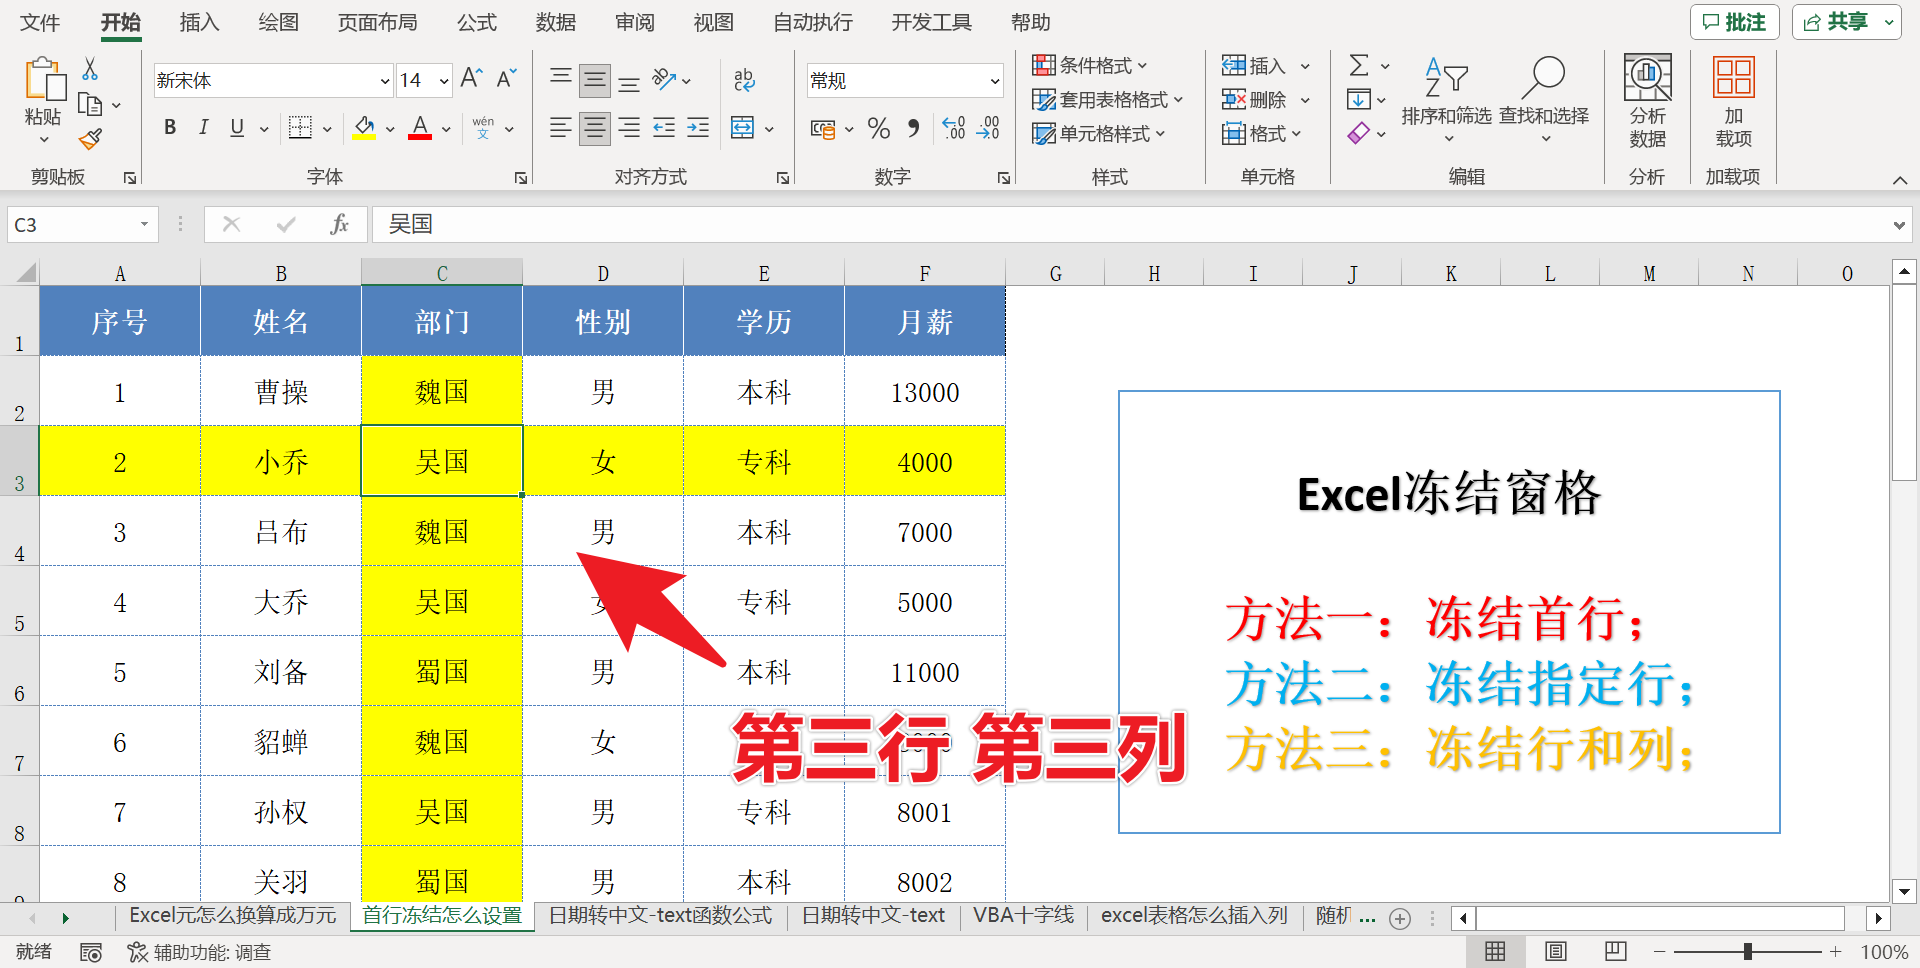Click the AutoSum sigma icon
The height and width of the screenshot is (968, 1920).
point(1359,66)
